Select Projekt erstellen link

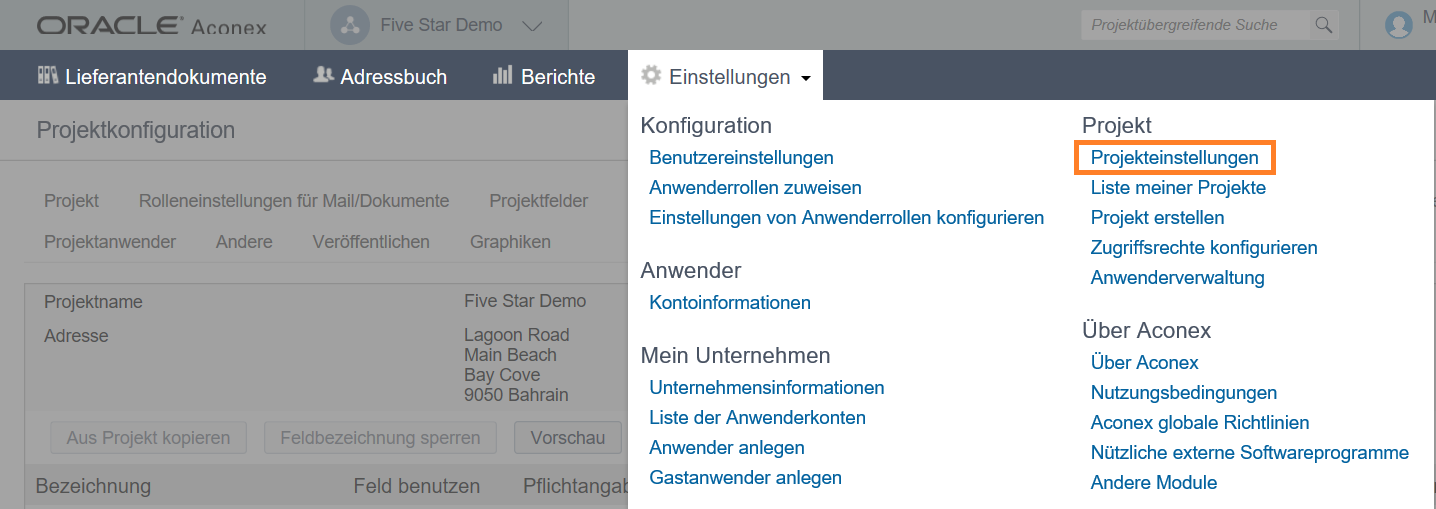(x=1157, y=217)
